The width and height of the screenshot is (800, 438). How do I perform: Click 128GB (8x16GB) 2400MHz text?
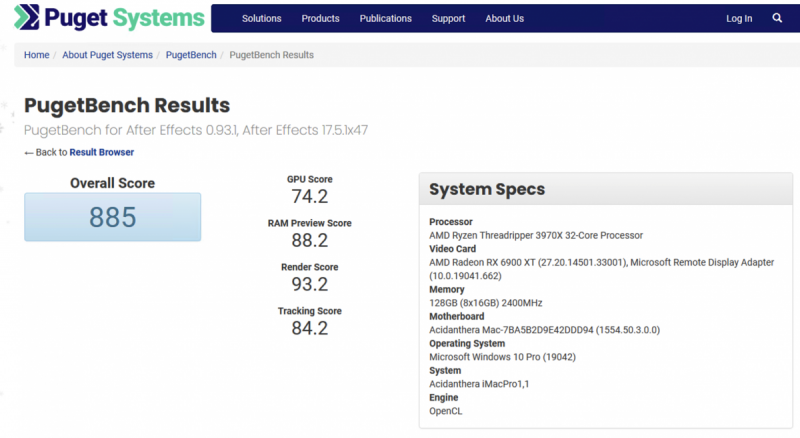pos(486,303)
